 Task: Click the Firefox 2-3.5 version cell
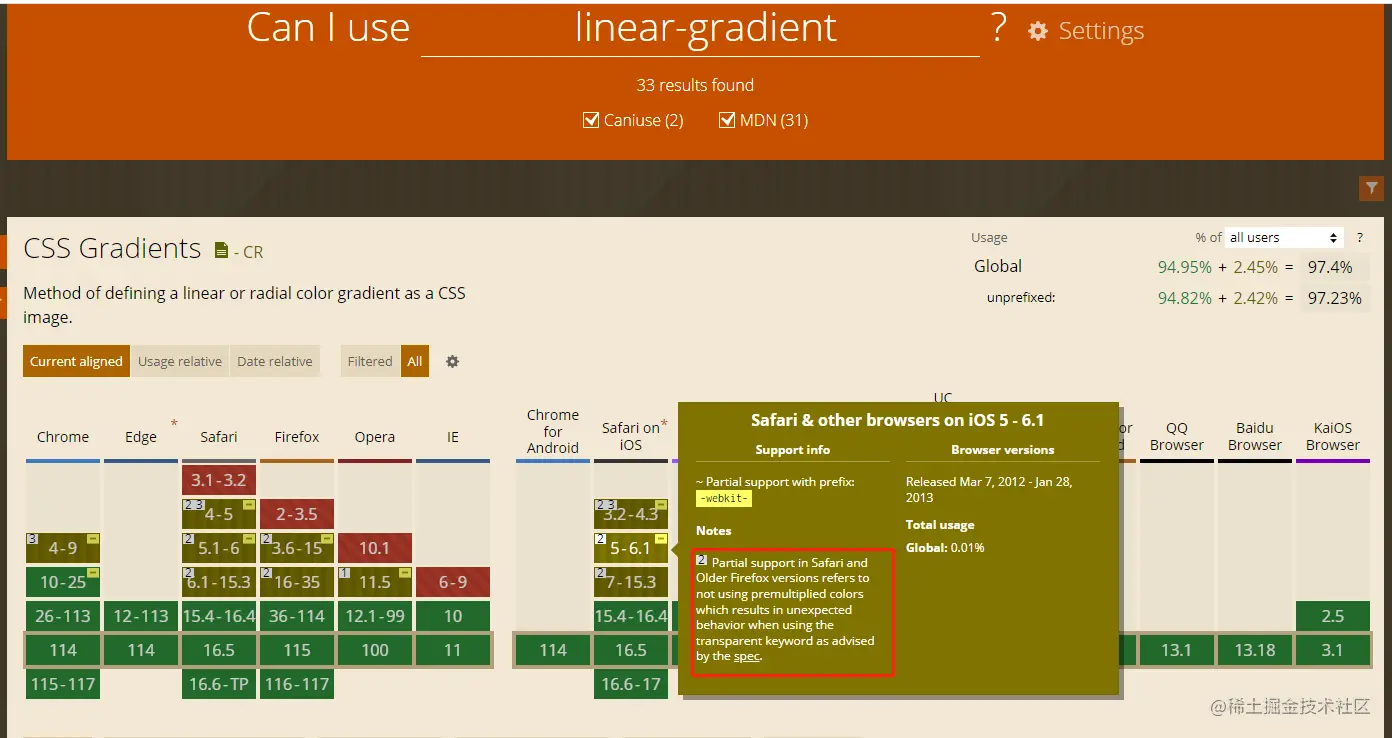pyautogui.click(x=297, y=514)
